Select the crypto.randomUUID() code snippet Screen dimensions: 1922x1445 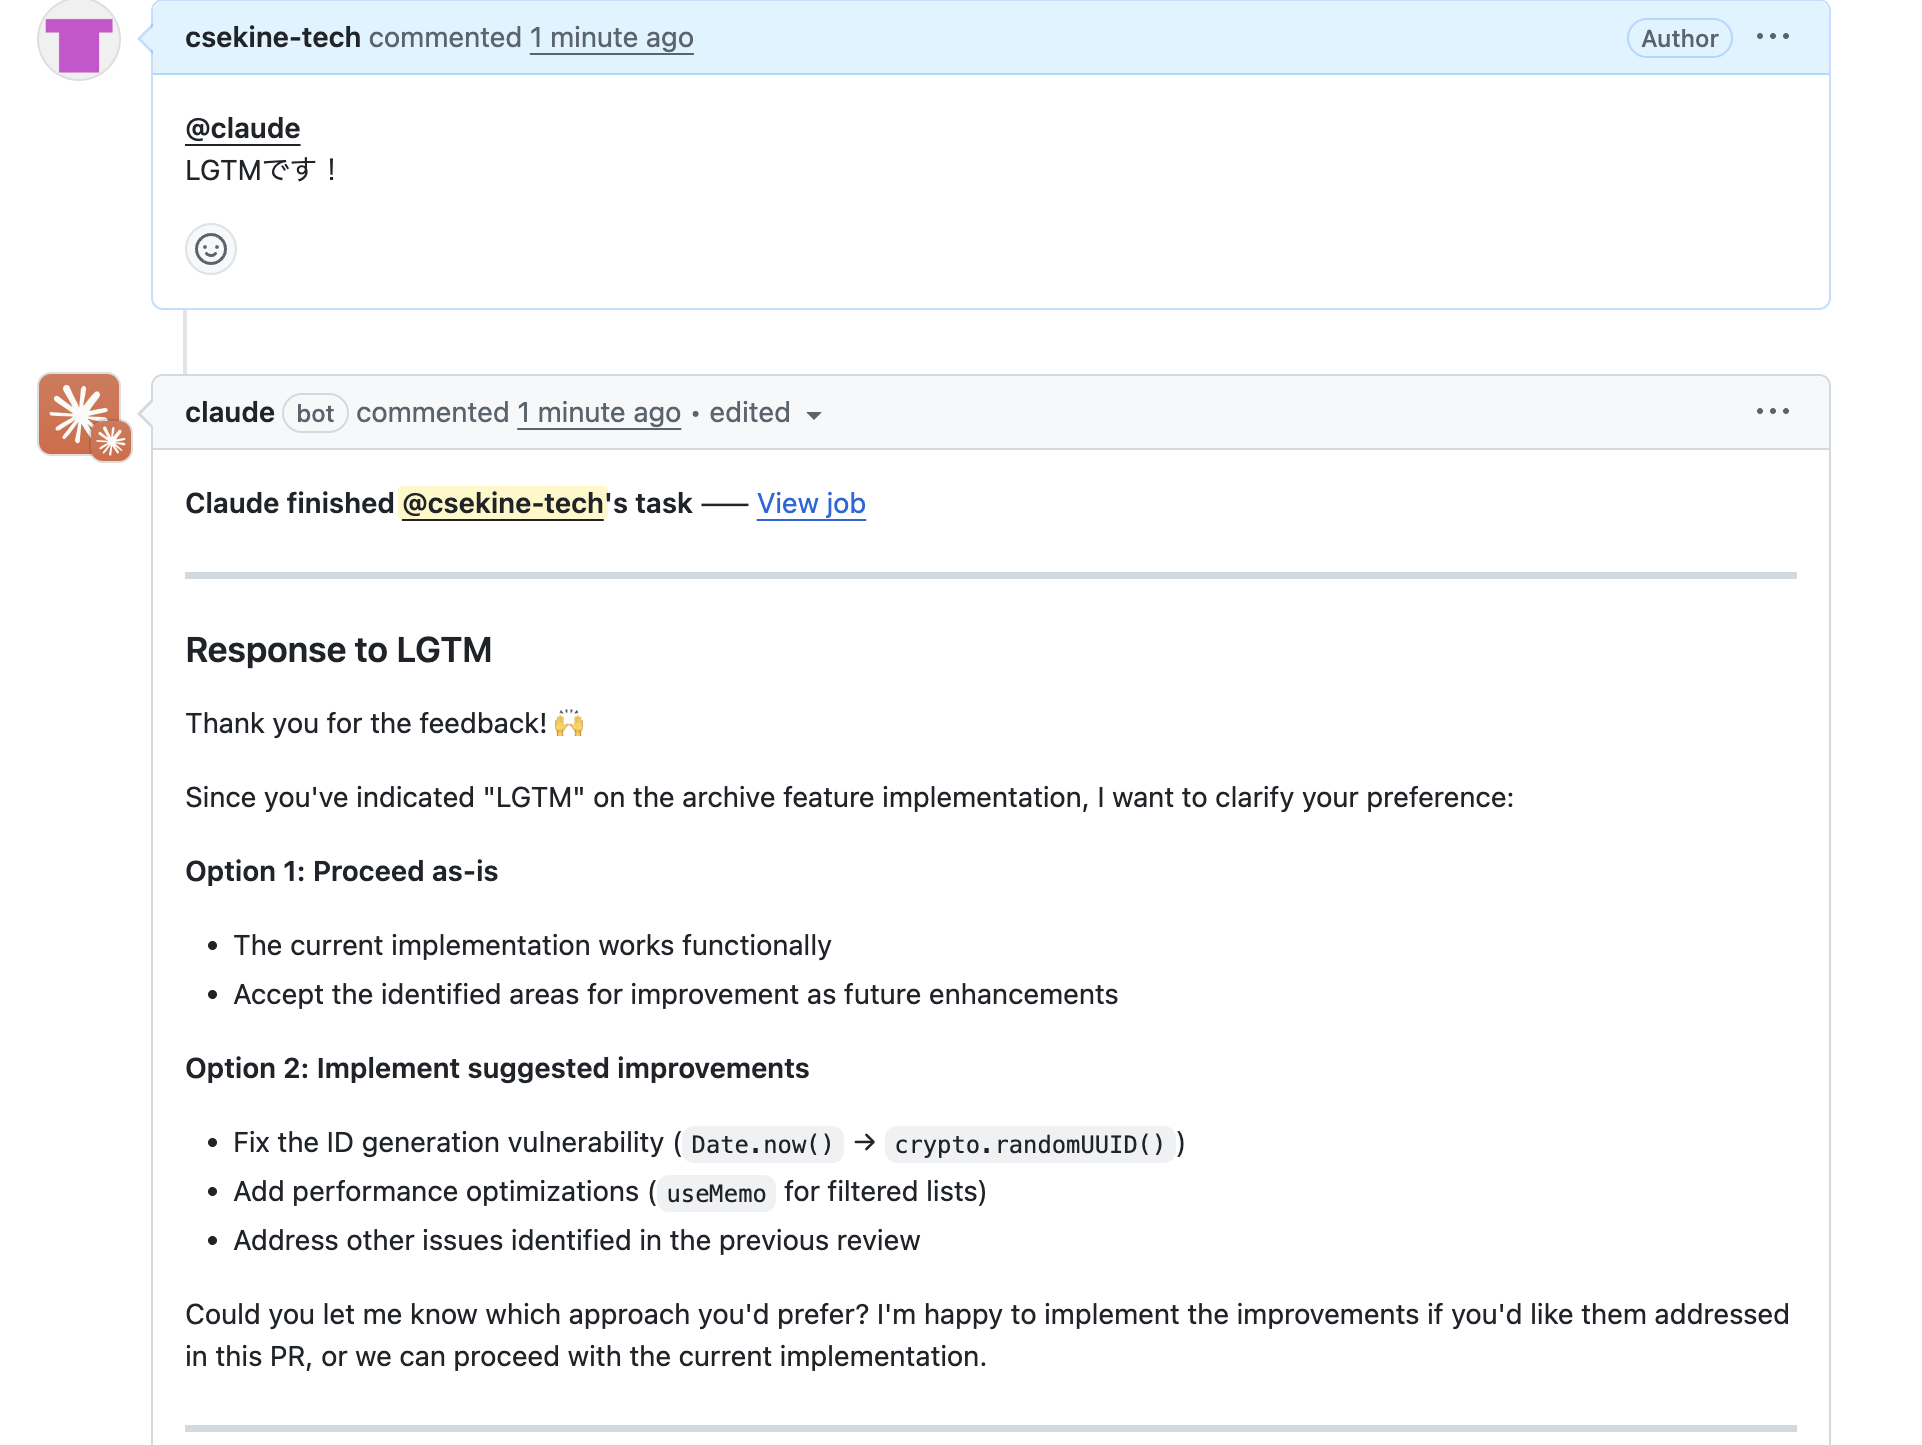click(x=1030, y=1144)
